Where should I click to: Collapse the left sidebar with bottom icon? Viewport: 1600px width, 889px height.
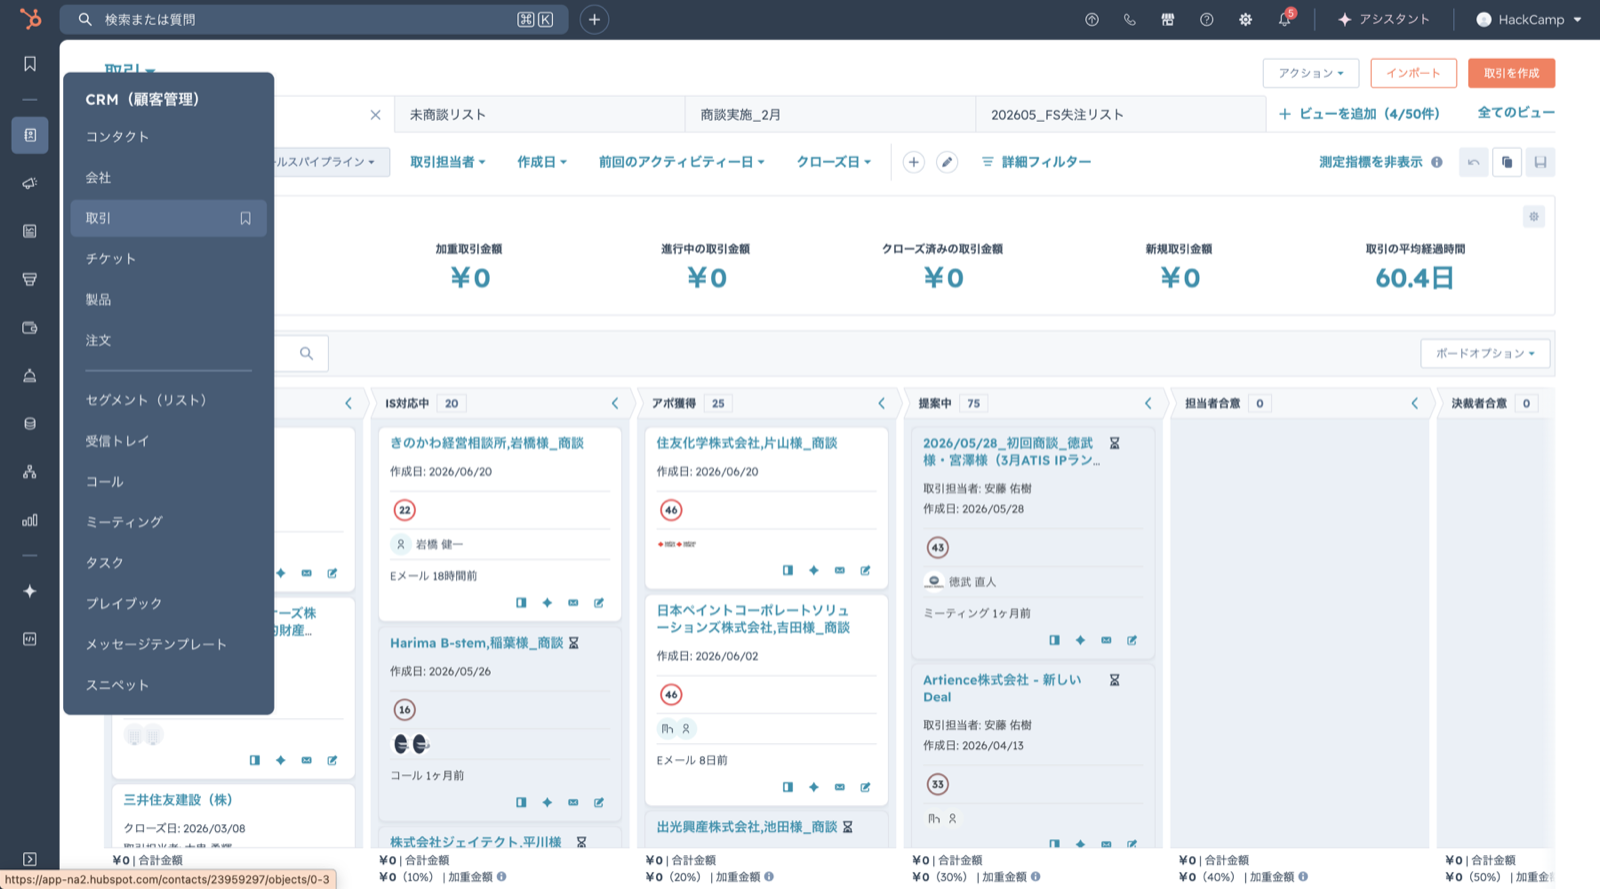[30, 859]
